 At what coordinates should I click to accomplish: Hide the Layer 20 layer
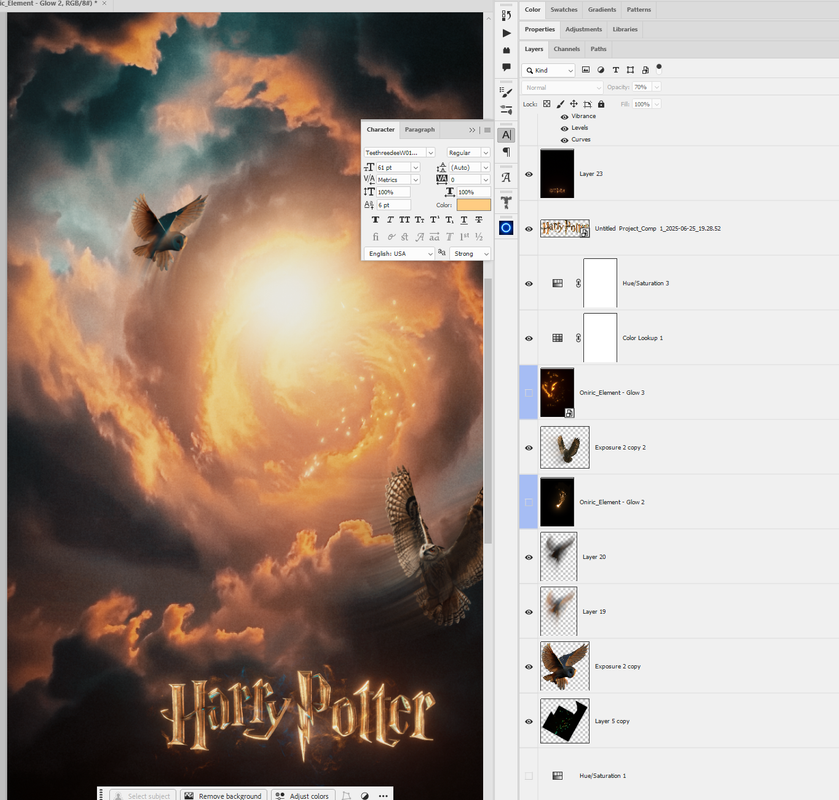(529, 557)
